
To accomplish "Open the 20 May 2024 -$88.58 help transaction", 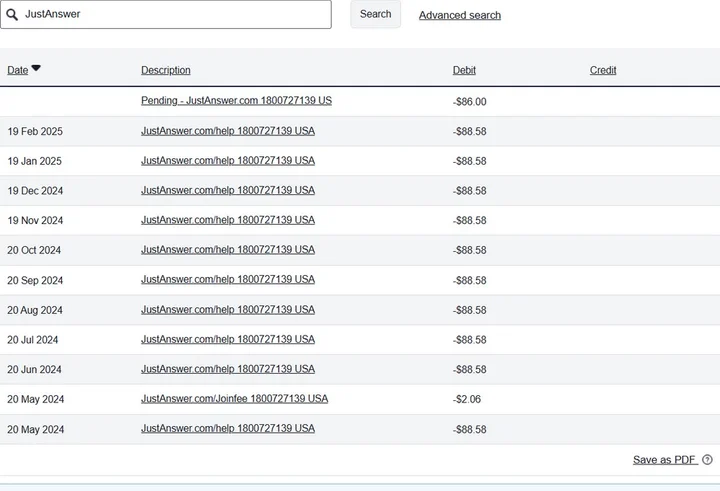I will click(x=228, y=429).
